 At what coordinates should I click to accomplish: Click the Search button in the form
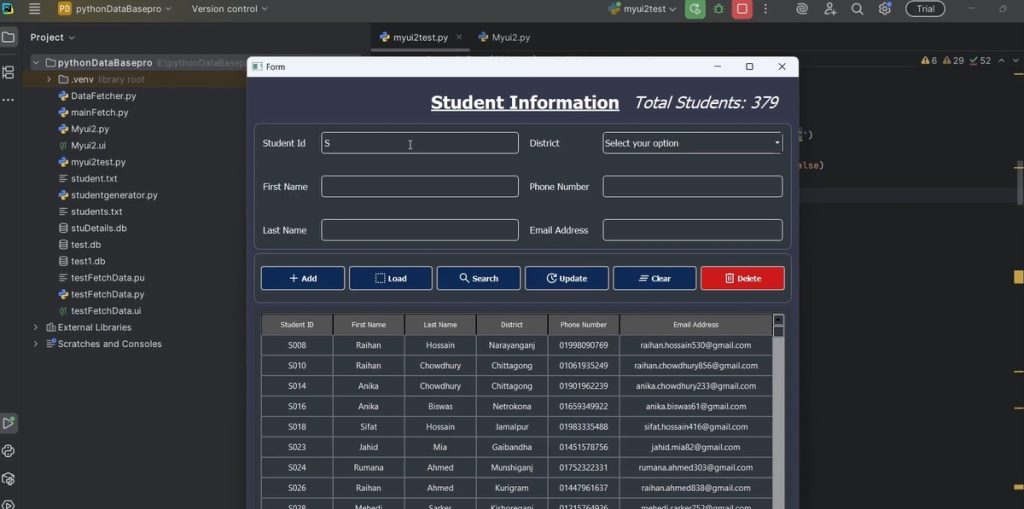point(478,278)
